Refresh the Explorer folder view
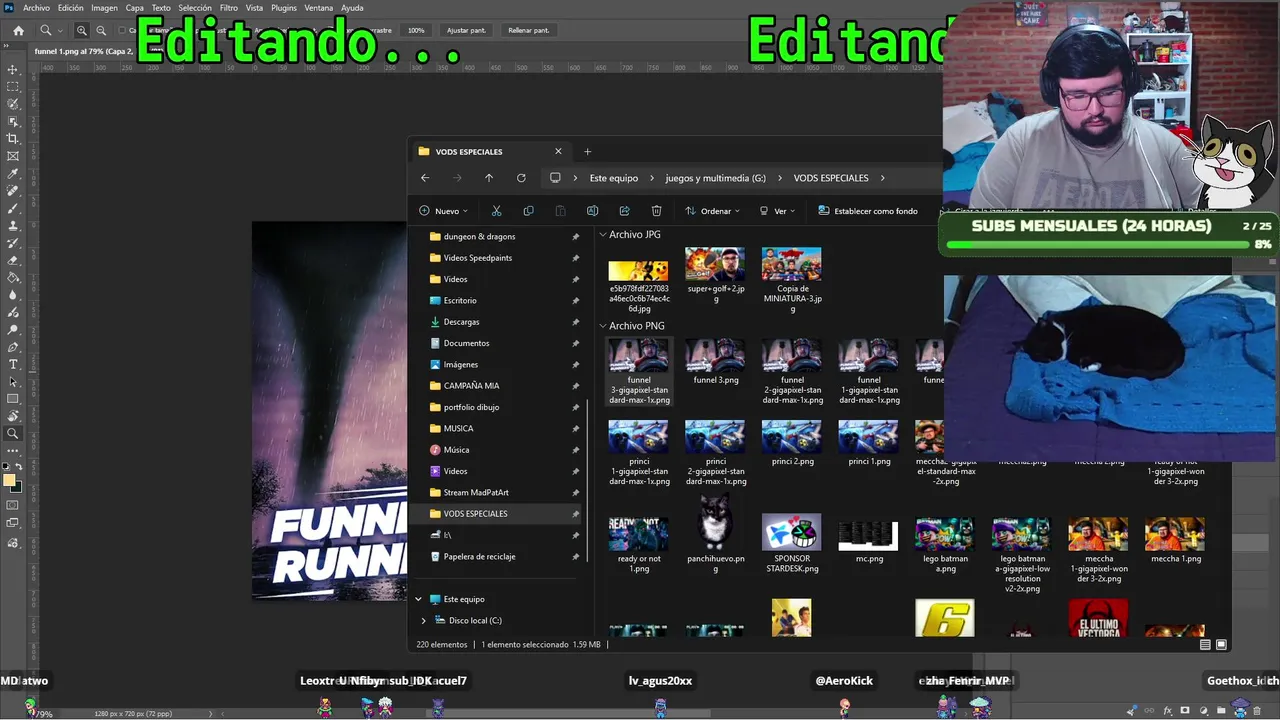Viewport: 1280px width, 720px height. pyautogui.click(x=521, y=178)
